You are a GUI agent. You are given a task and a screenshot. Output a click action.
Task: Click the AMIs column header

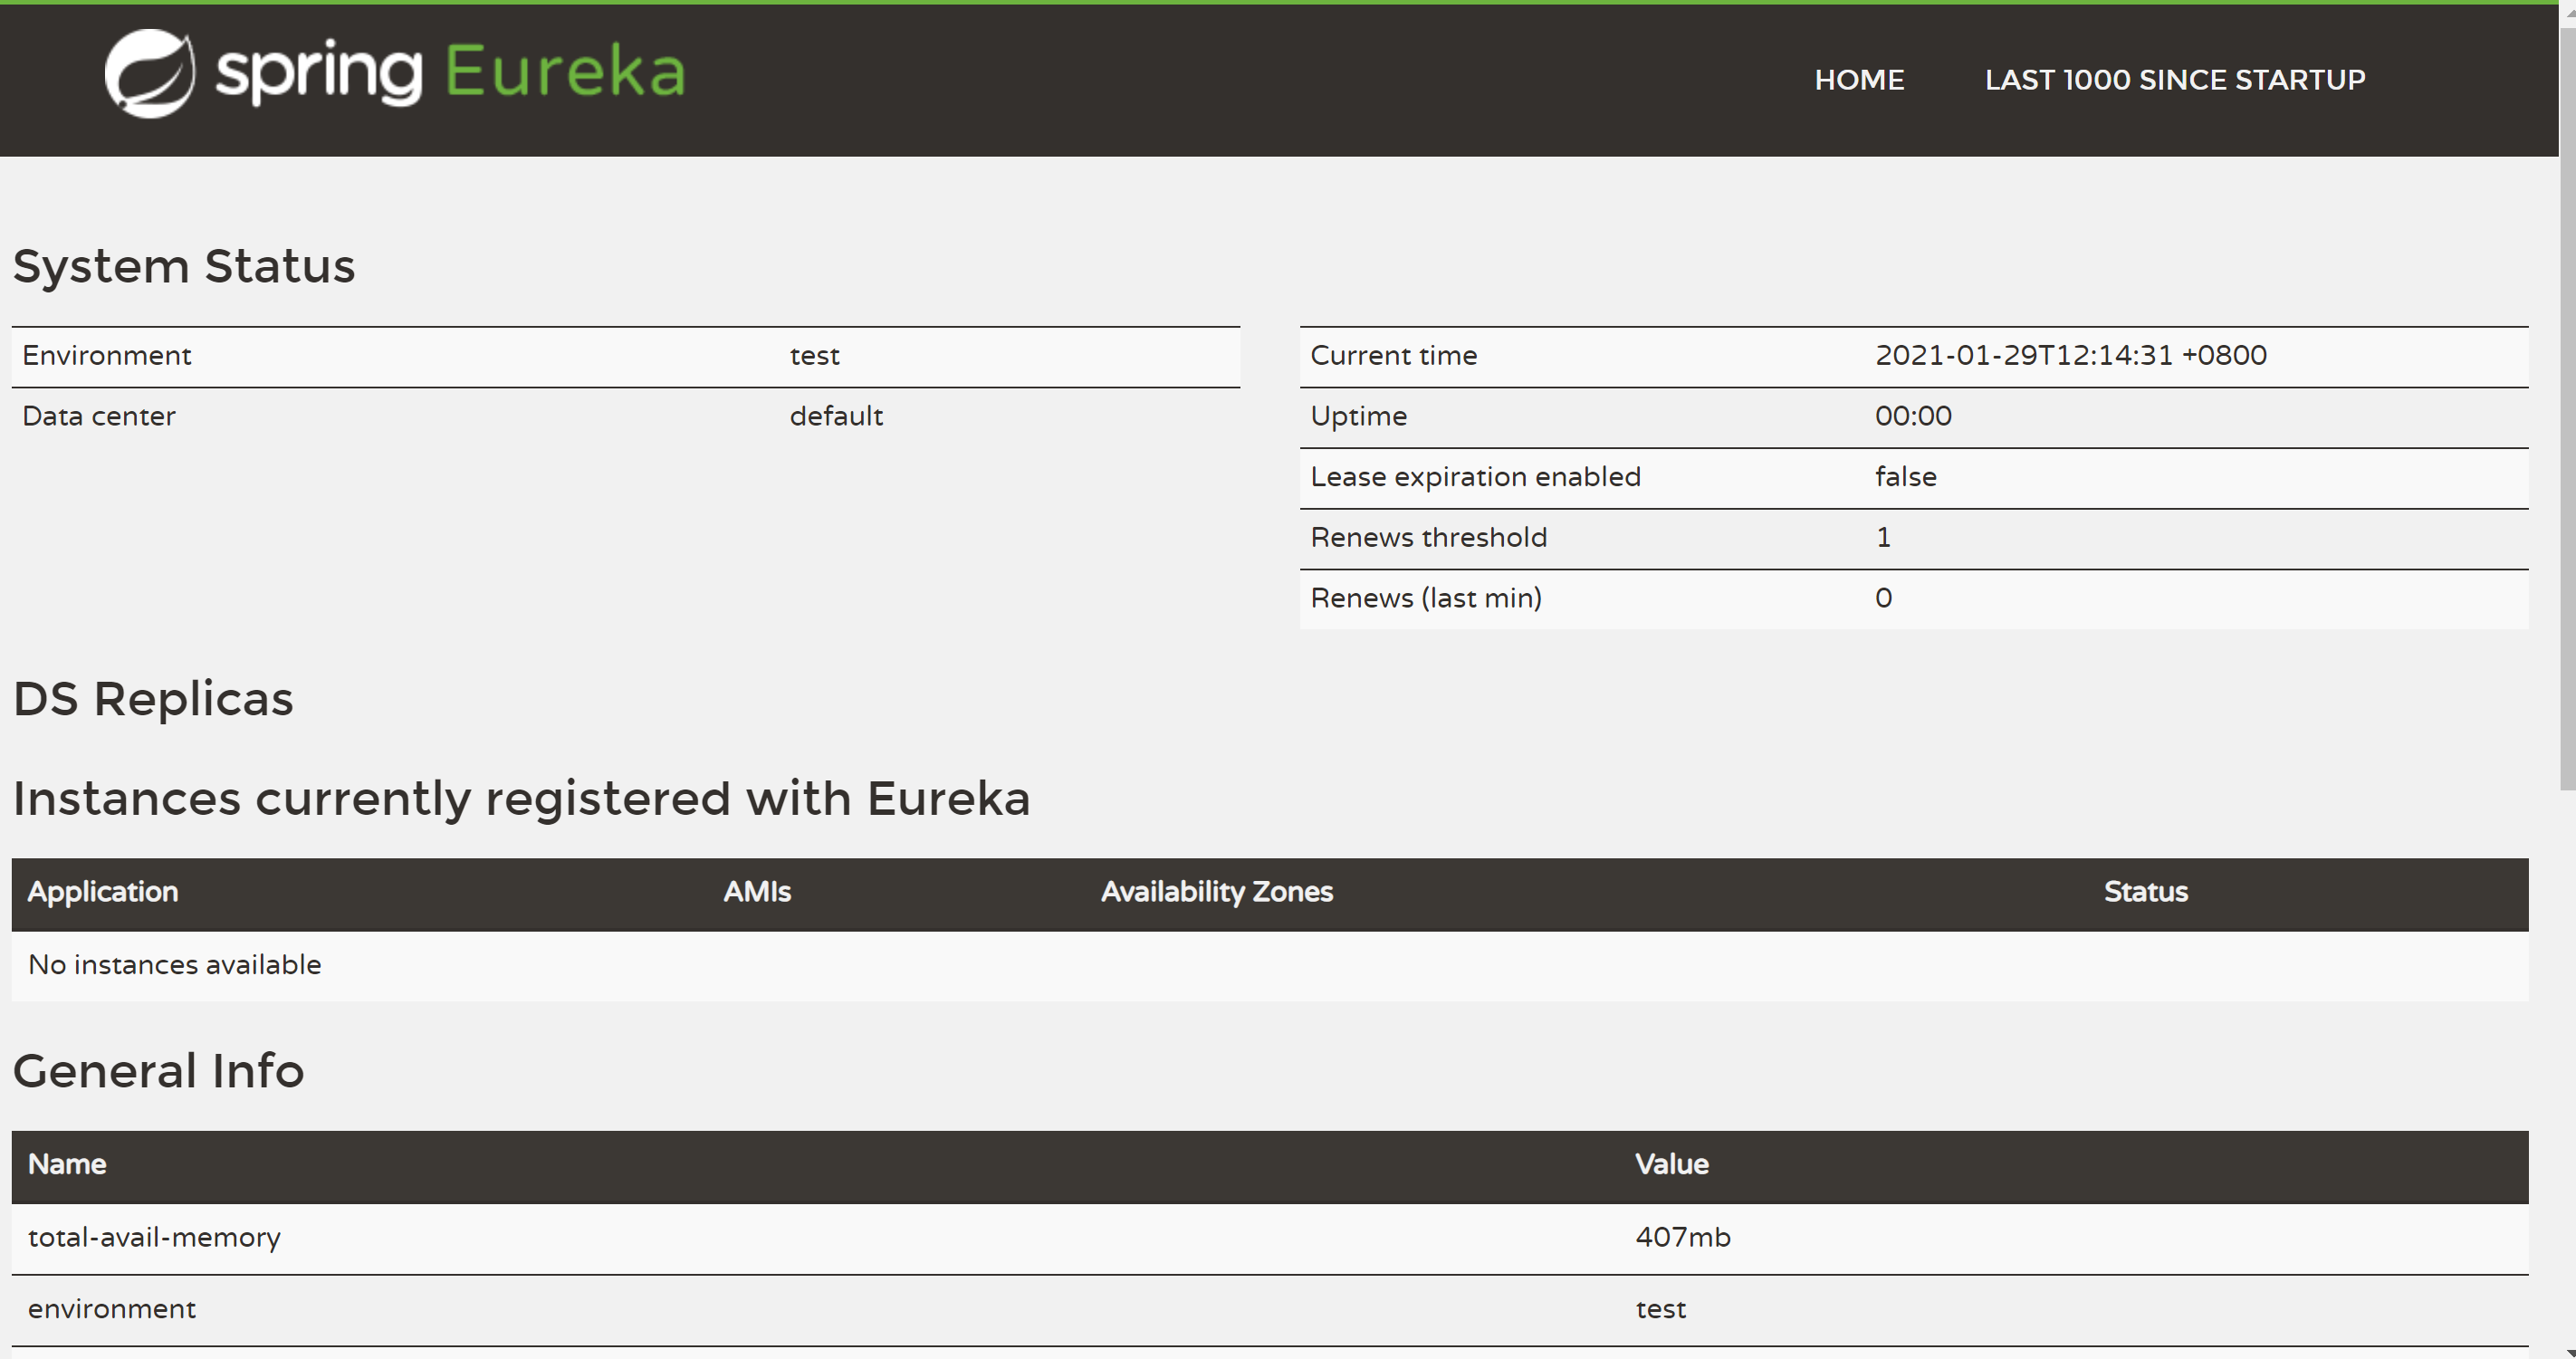757,892
